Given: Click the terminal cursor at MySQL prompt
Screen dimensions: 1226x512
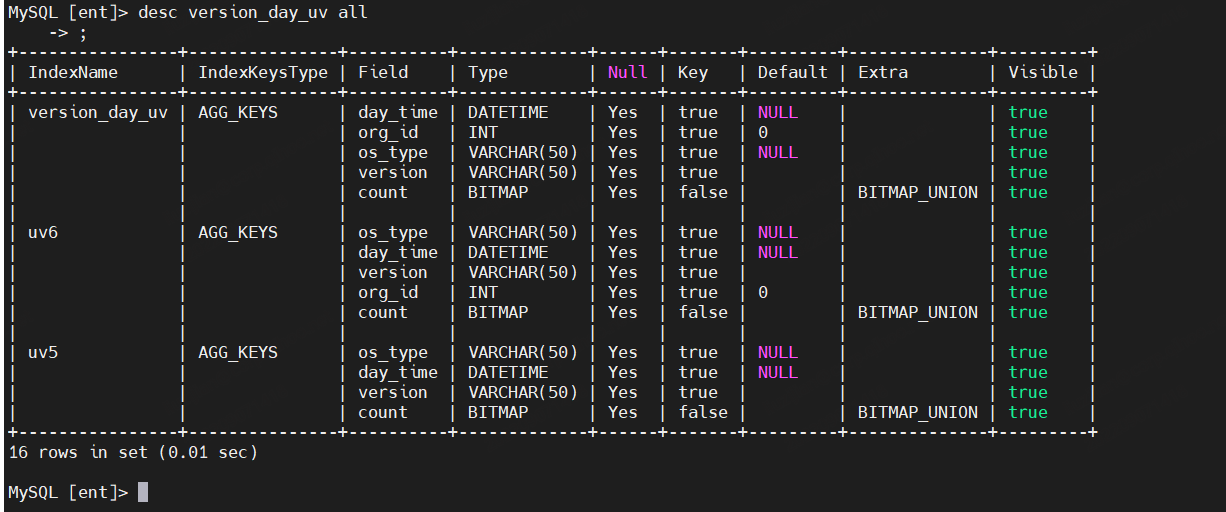Looking at the screenshot, I should pyautogui.click(x=143, y=492).
